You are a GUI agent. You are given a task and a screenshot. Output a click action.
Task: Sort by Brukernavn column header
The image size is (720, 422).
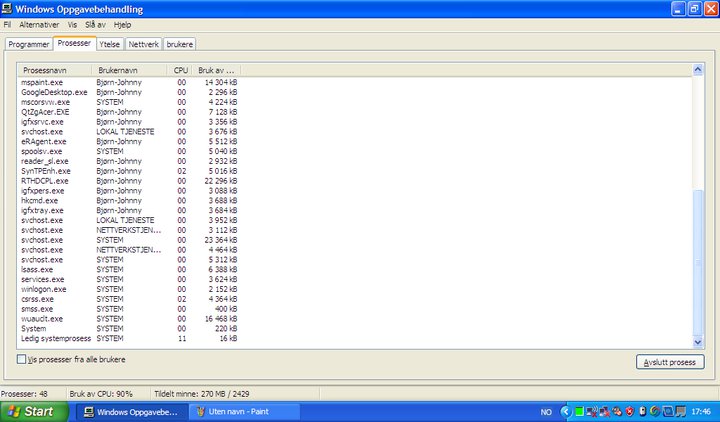129,70
